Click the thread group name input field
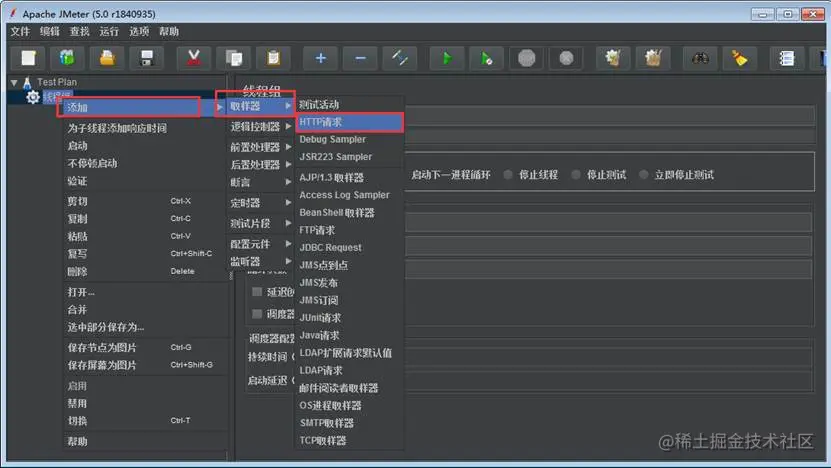Screen dimensions: 831x468 [x=609, y=116]
